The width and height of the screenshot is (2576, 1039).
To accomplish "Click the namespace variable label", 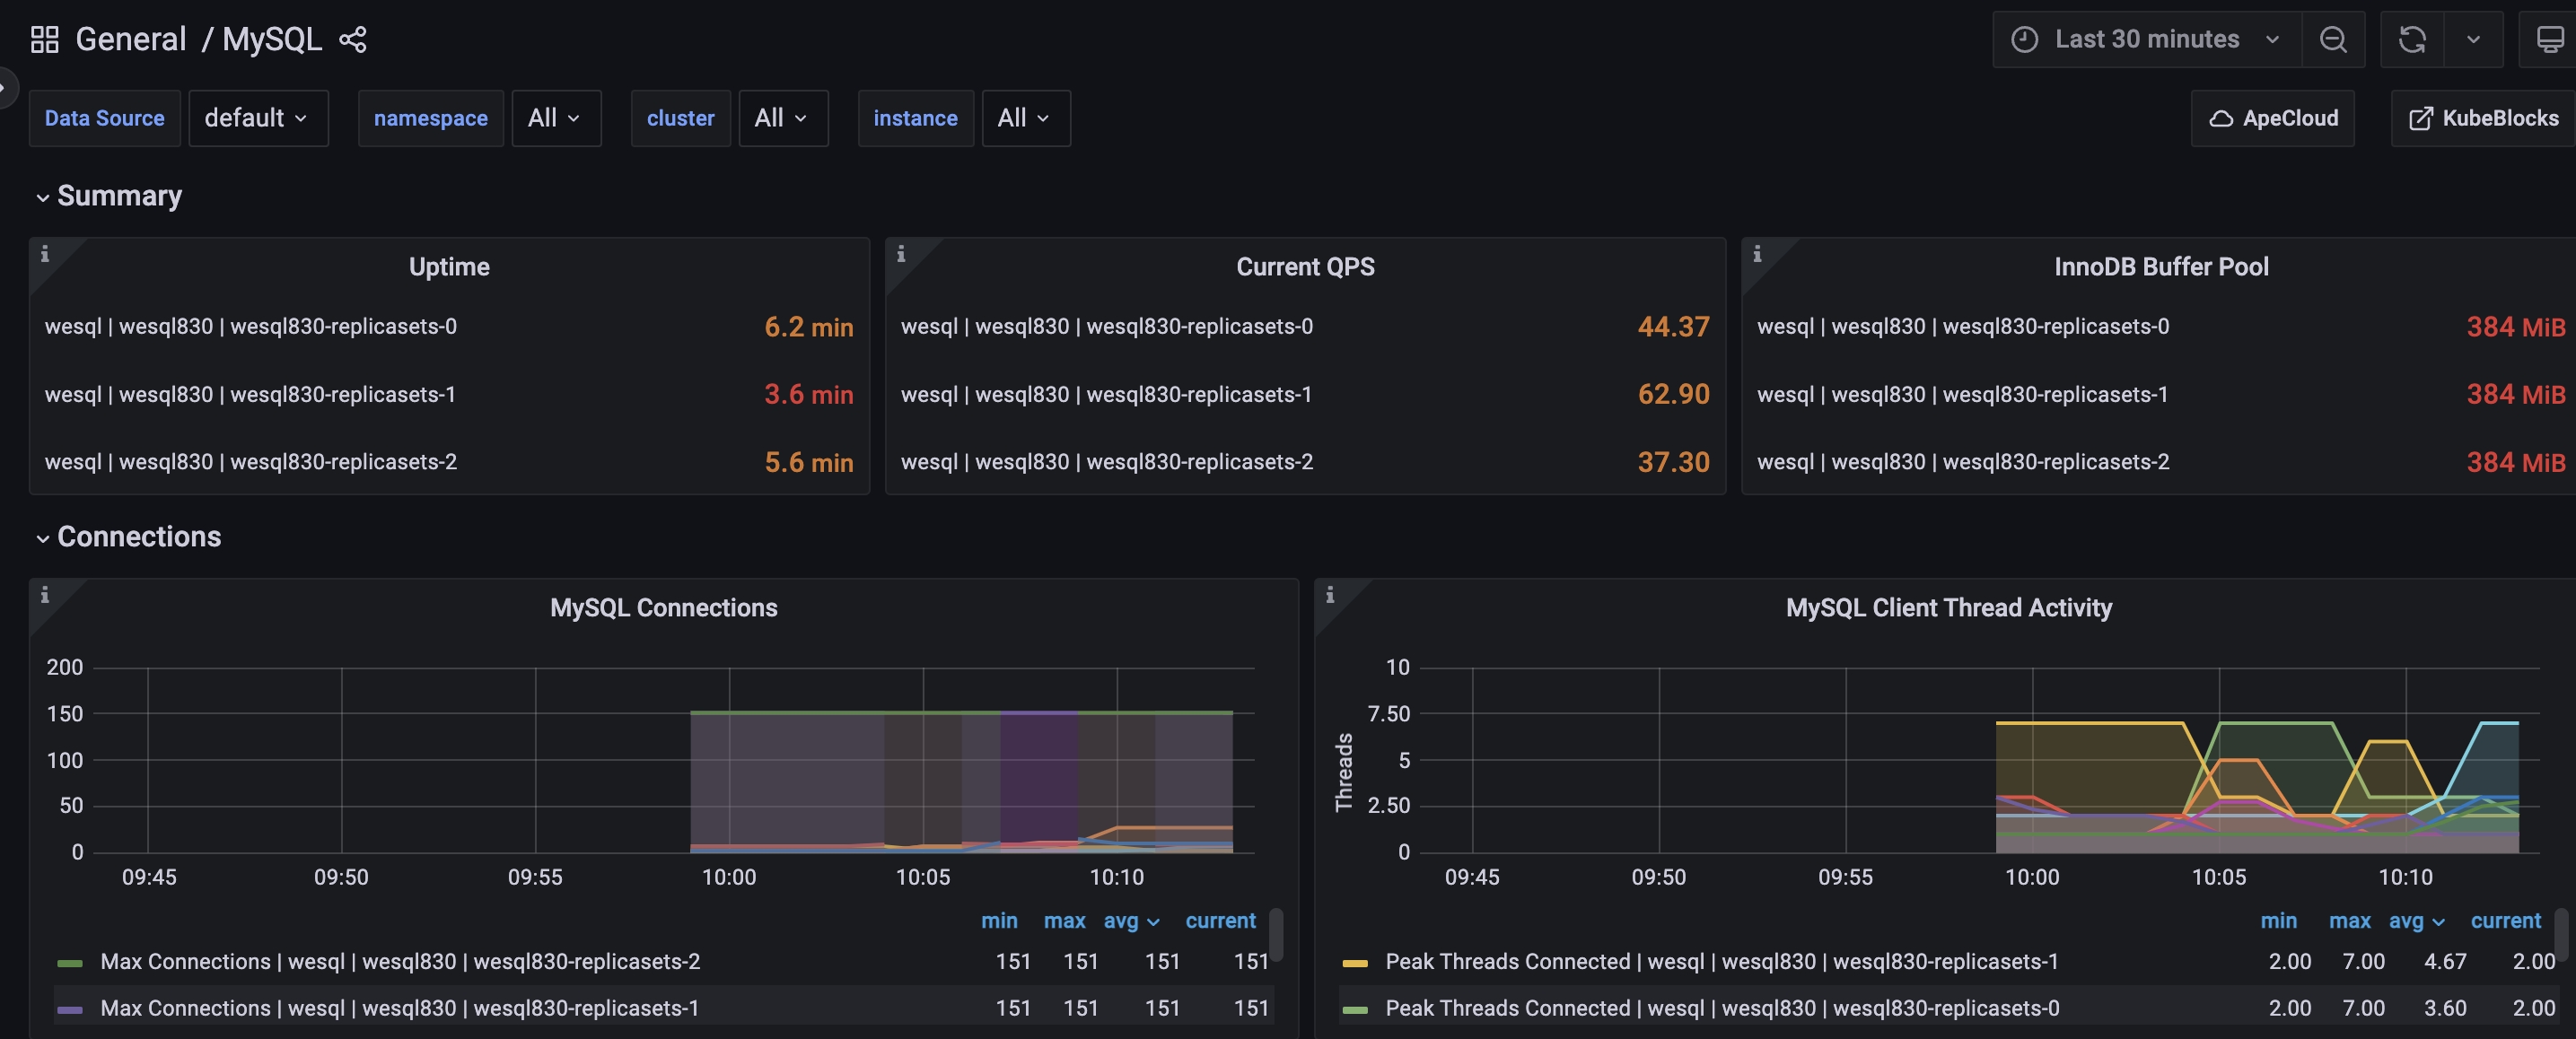I will [x=431, y=118].
